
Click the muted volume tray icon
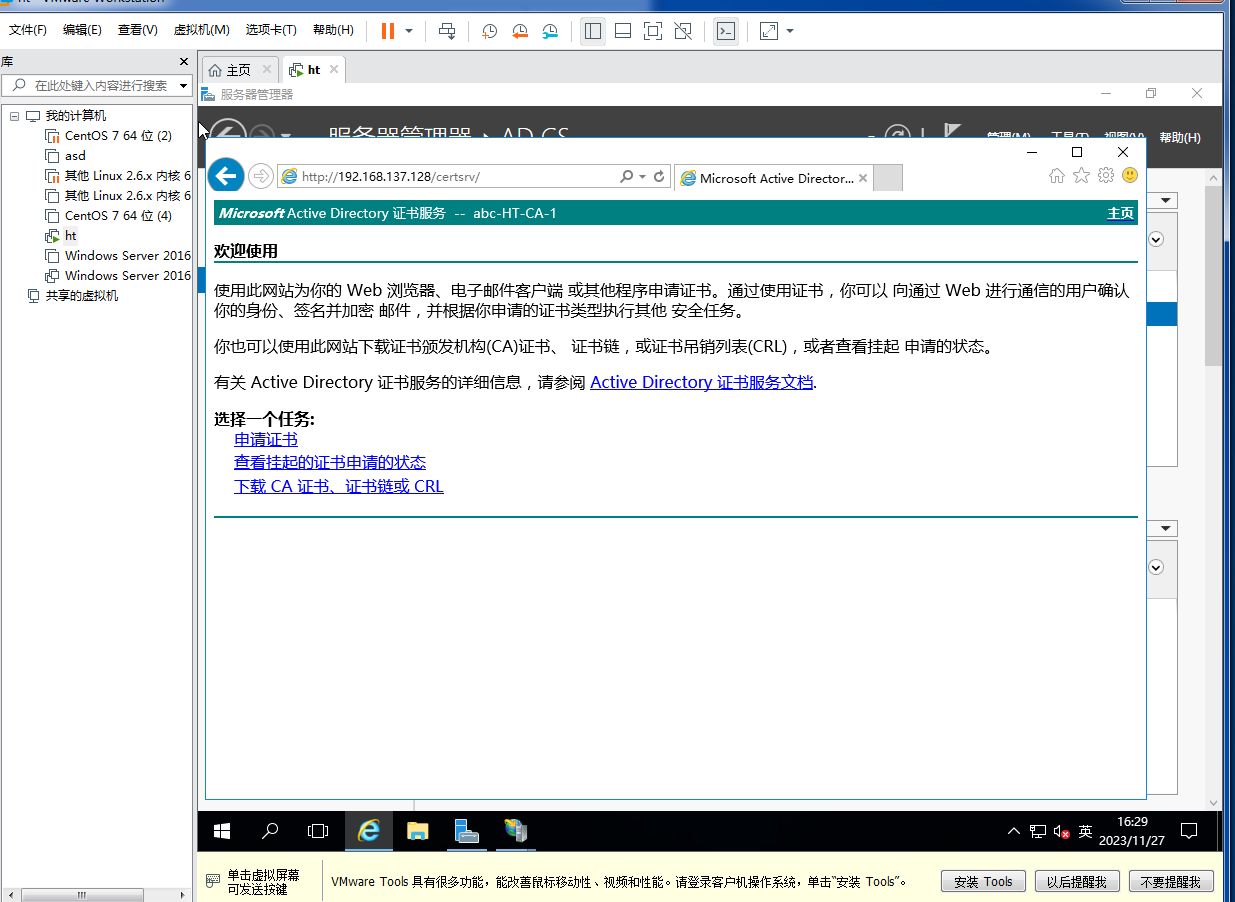click(x=1062, y=831)
